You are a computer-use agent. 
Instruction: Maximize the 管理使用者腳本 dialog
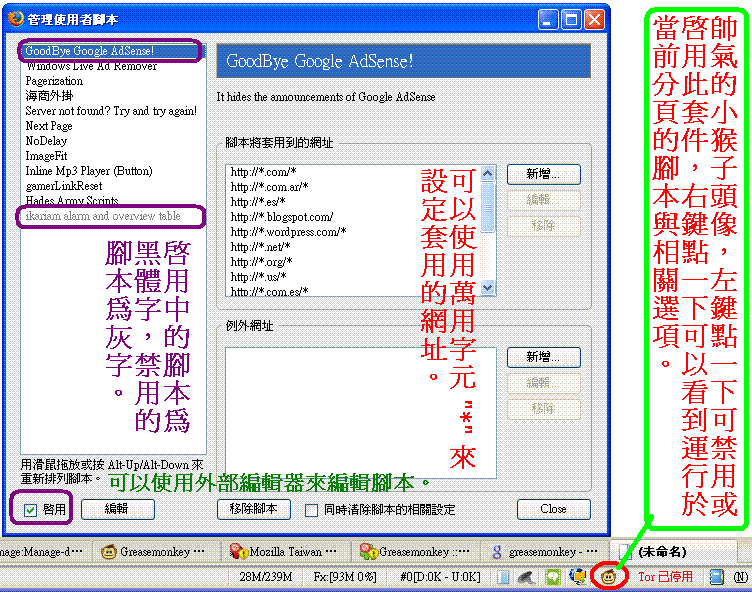click(x=571, y=20)
